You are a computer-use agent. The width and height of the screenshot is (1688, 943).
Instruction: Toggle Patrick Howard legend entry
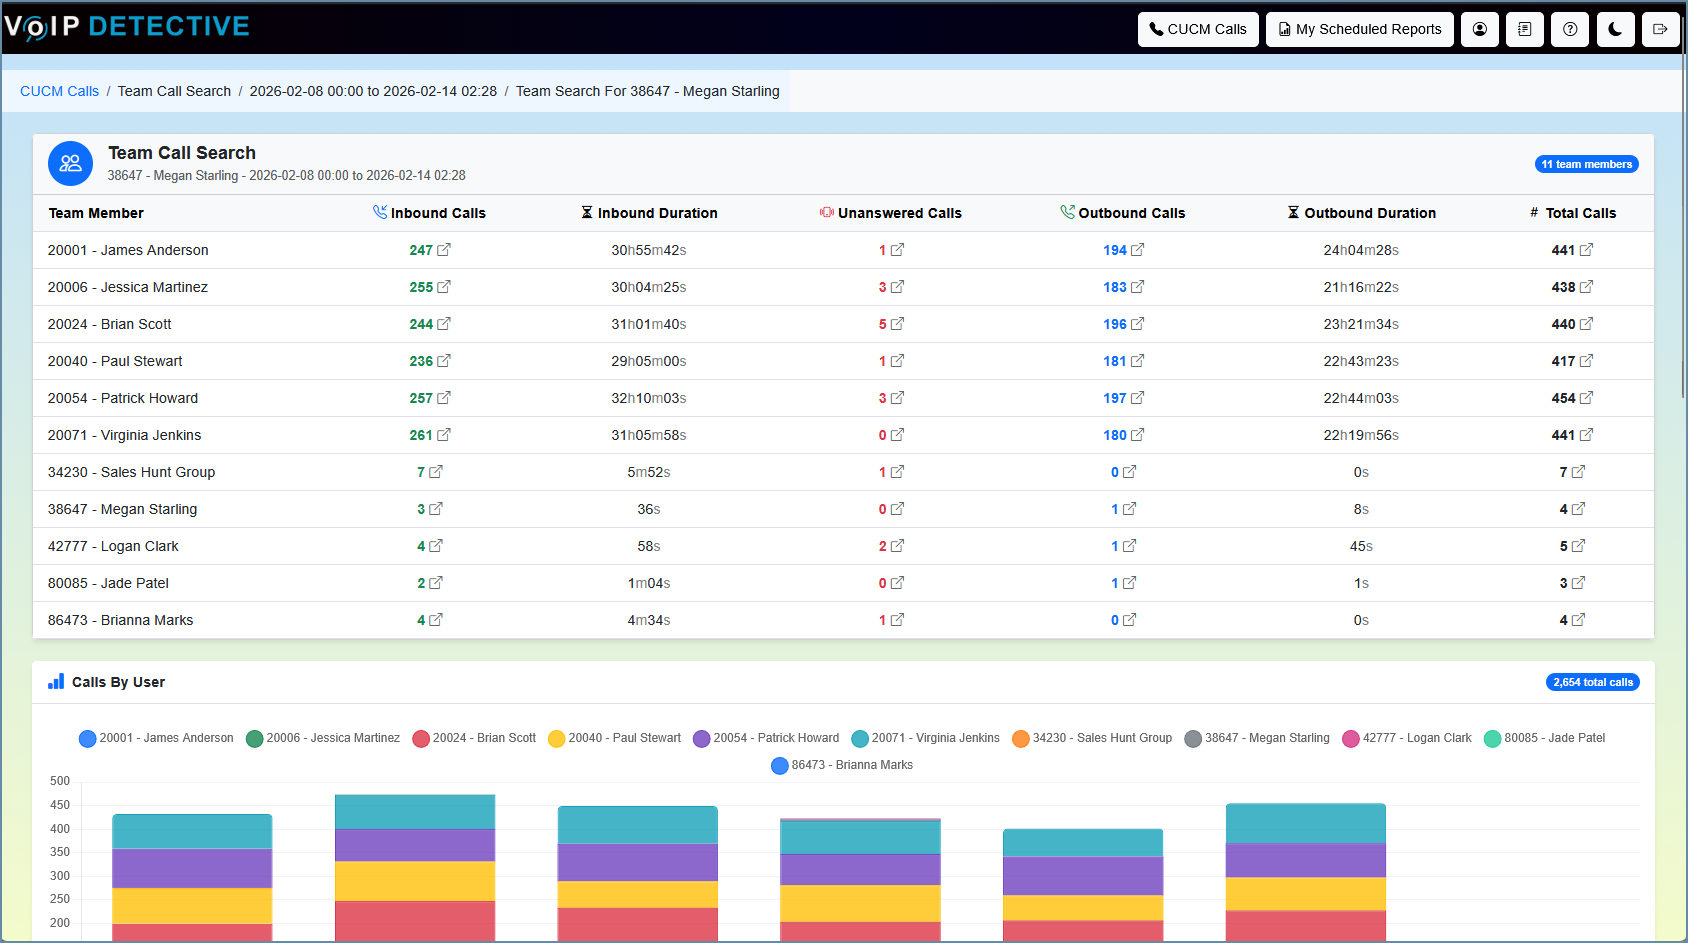click(766, 738)
